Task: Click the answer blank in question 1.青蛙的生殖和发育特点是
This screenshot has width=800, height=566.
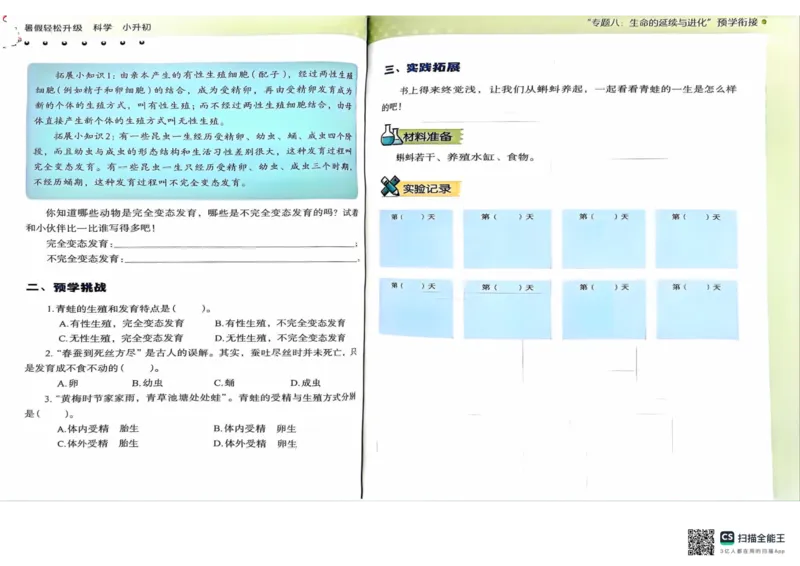Action: 190,308
